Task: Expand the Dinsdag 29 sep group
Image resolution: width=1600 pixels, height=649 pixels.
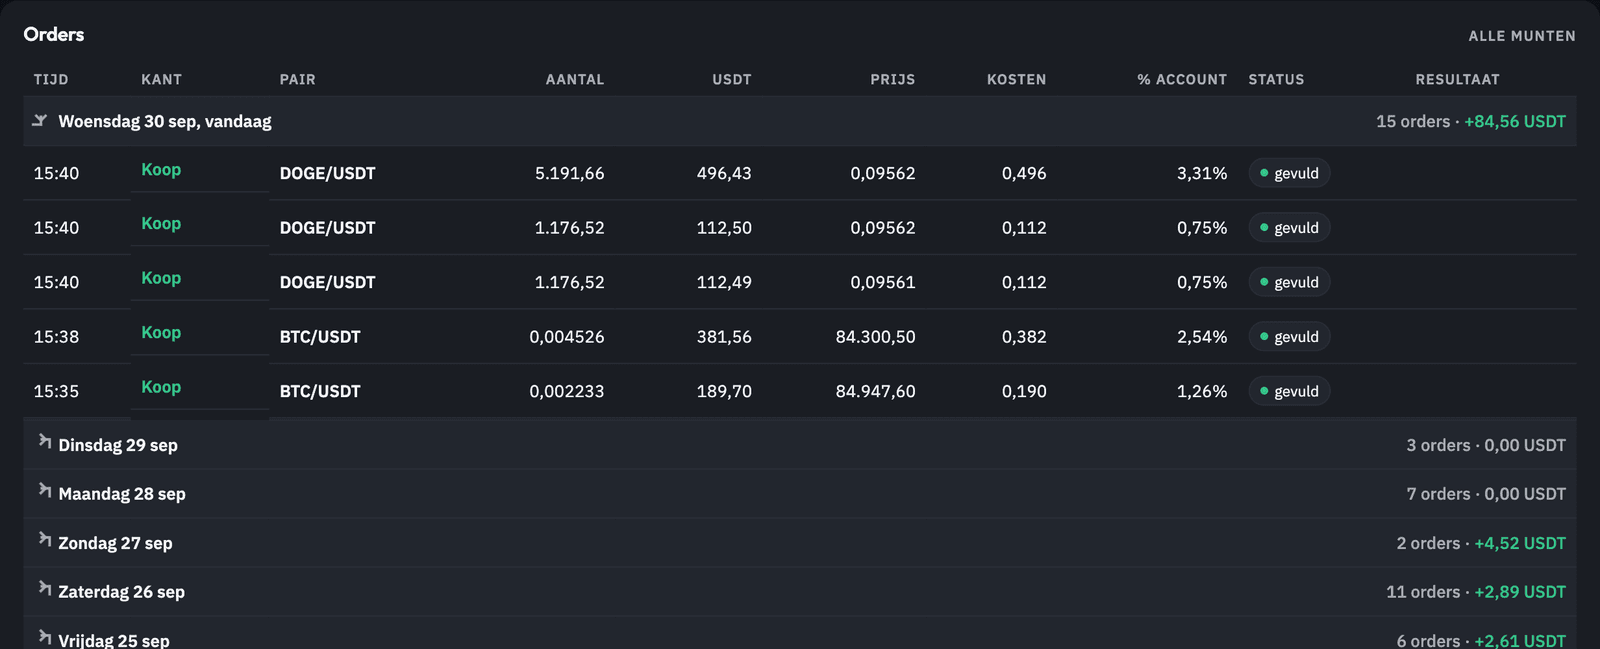Action: 45,441
